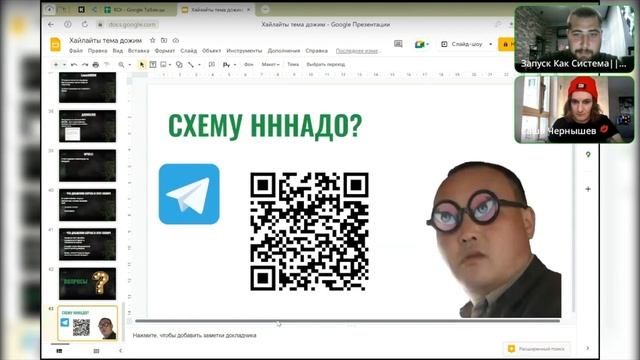The height and width of the screenshot is (360, 640).
Task: Open the comment history icon
Action: coord(398,44)
